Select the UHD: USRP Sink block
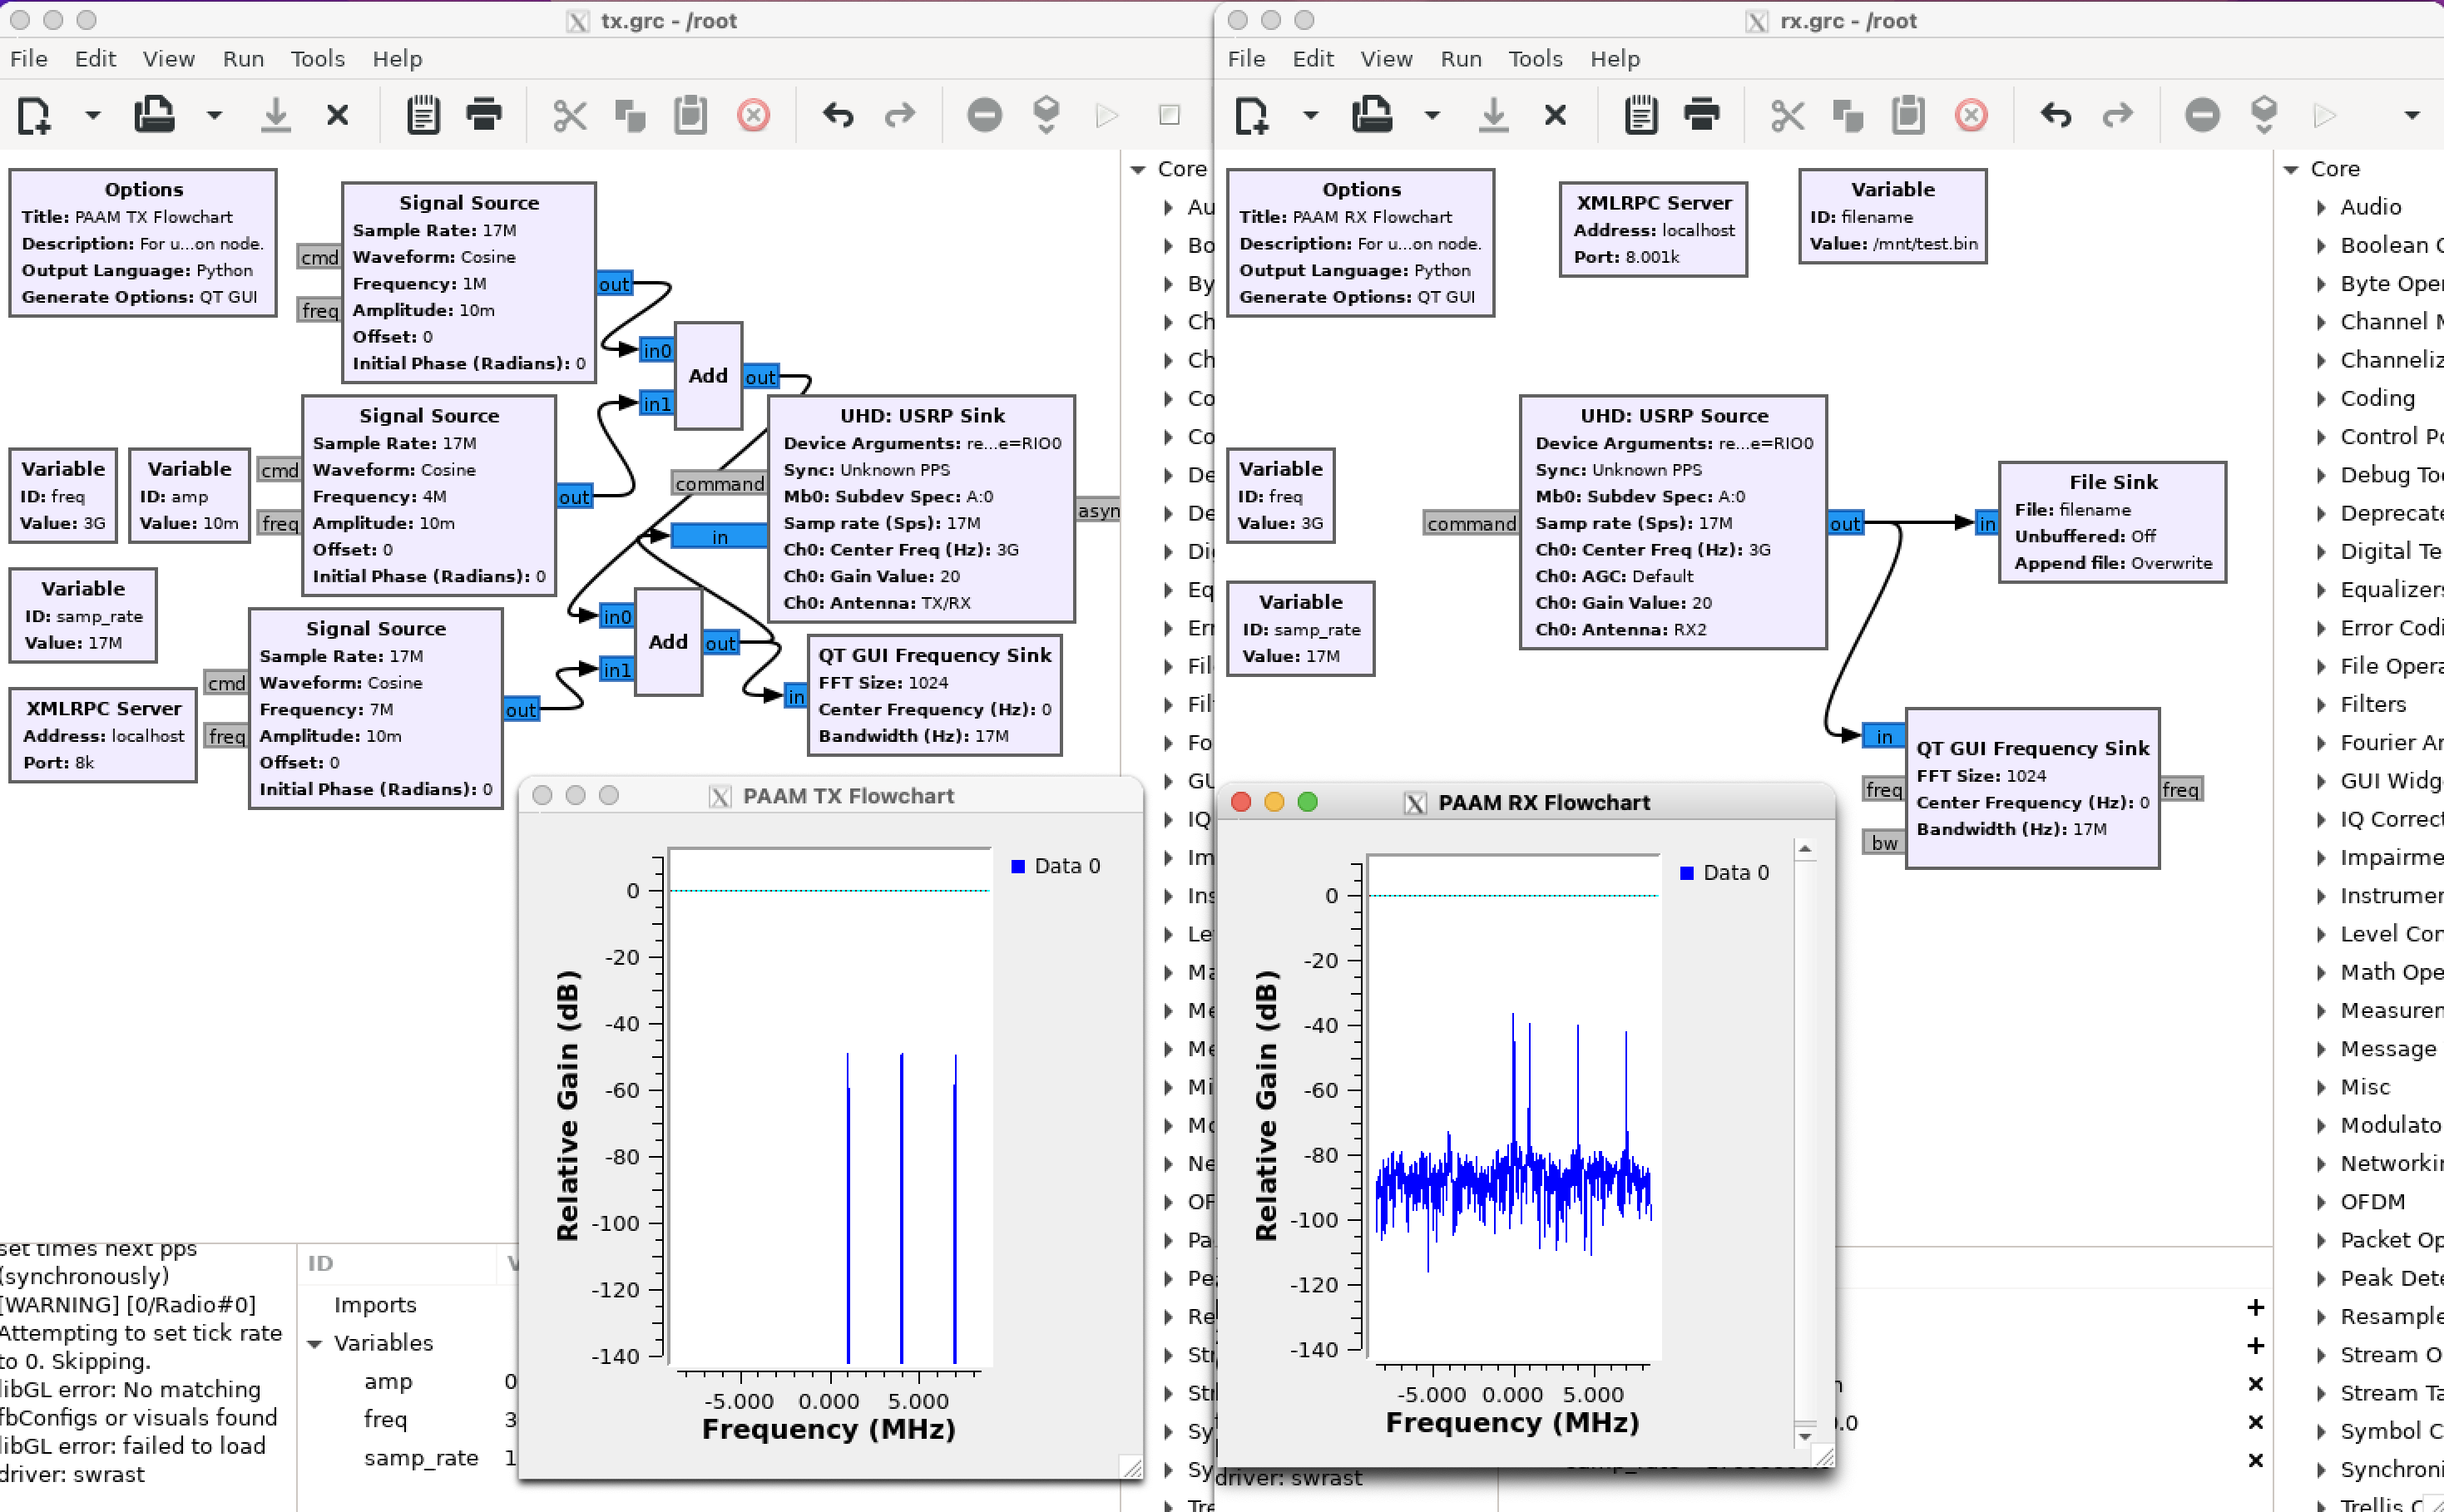This screenshot has width=2444, height=1512. (921, 508)
